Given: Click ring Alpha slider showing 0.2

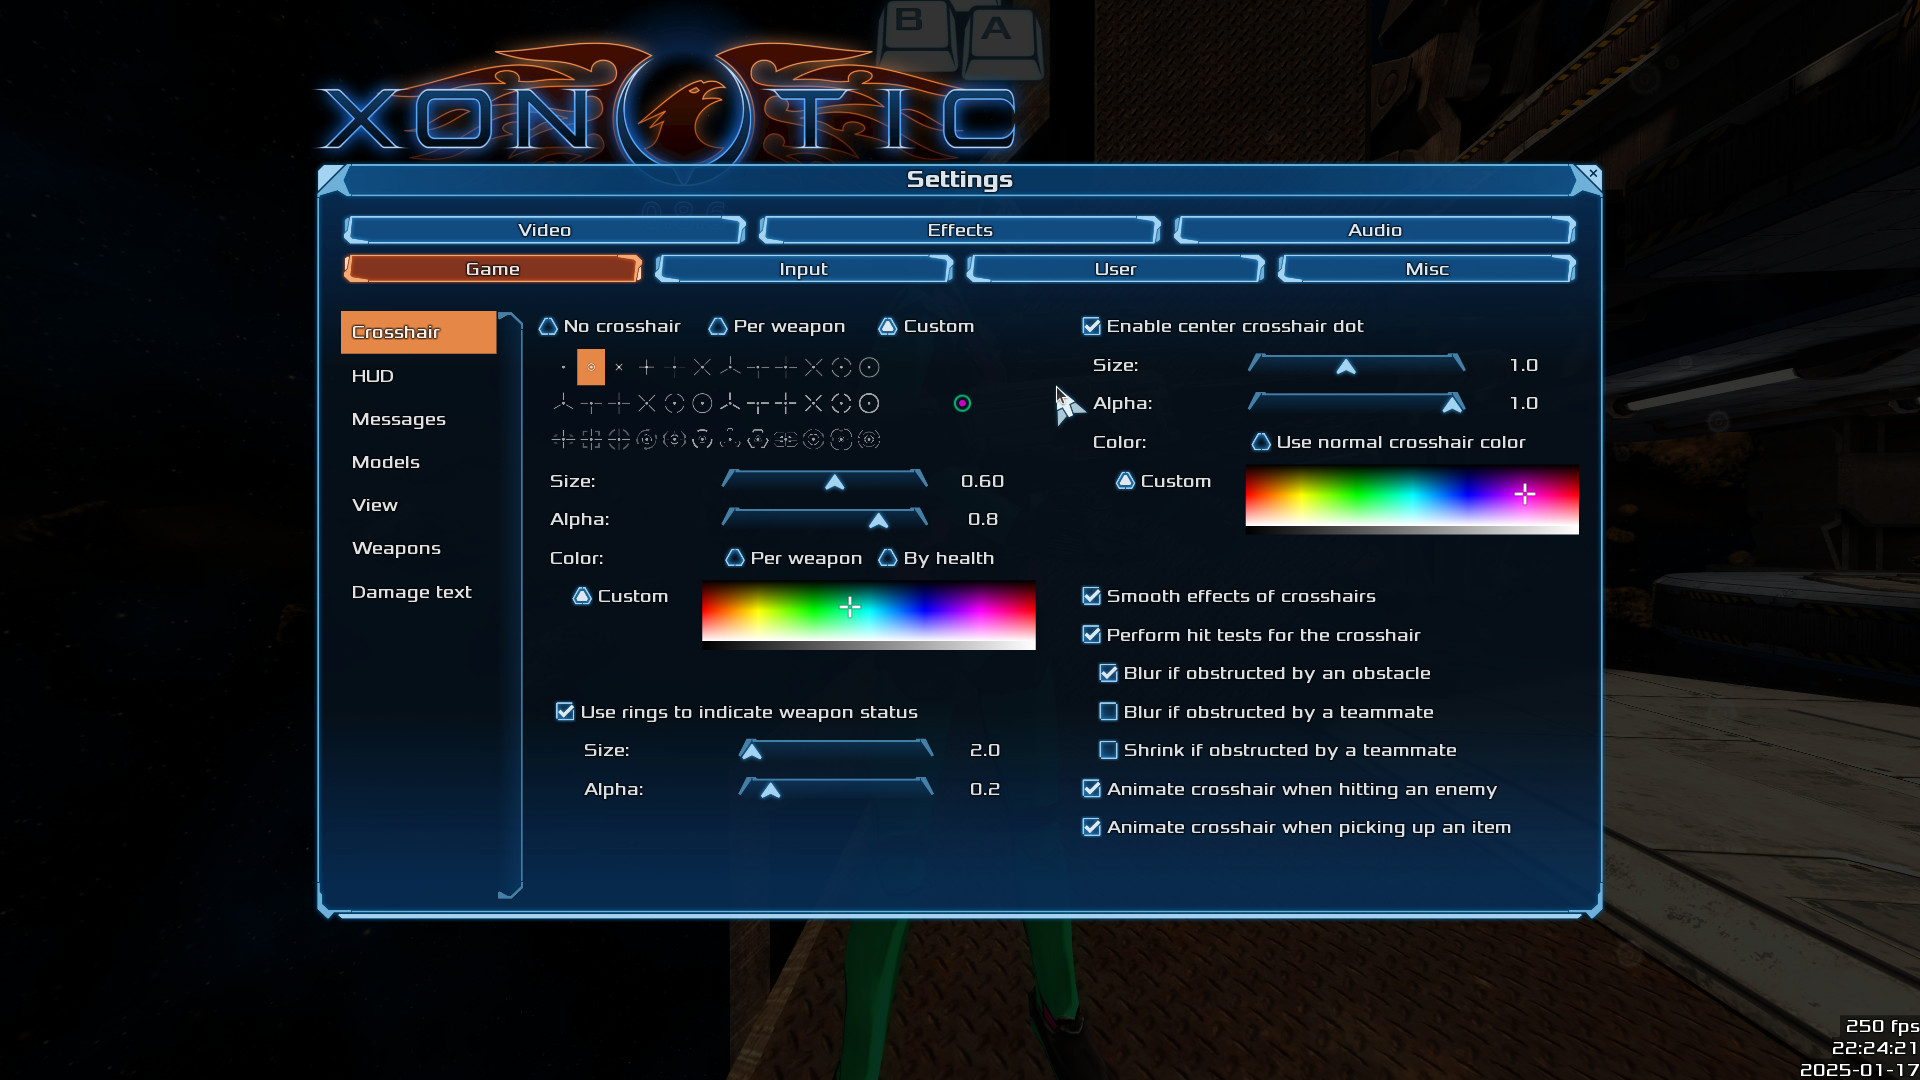Looking at the screenshot, I should 836,789.
